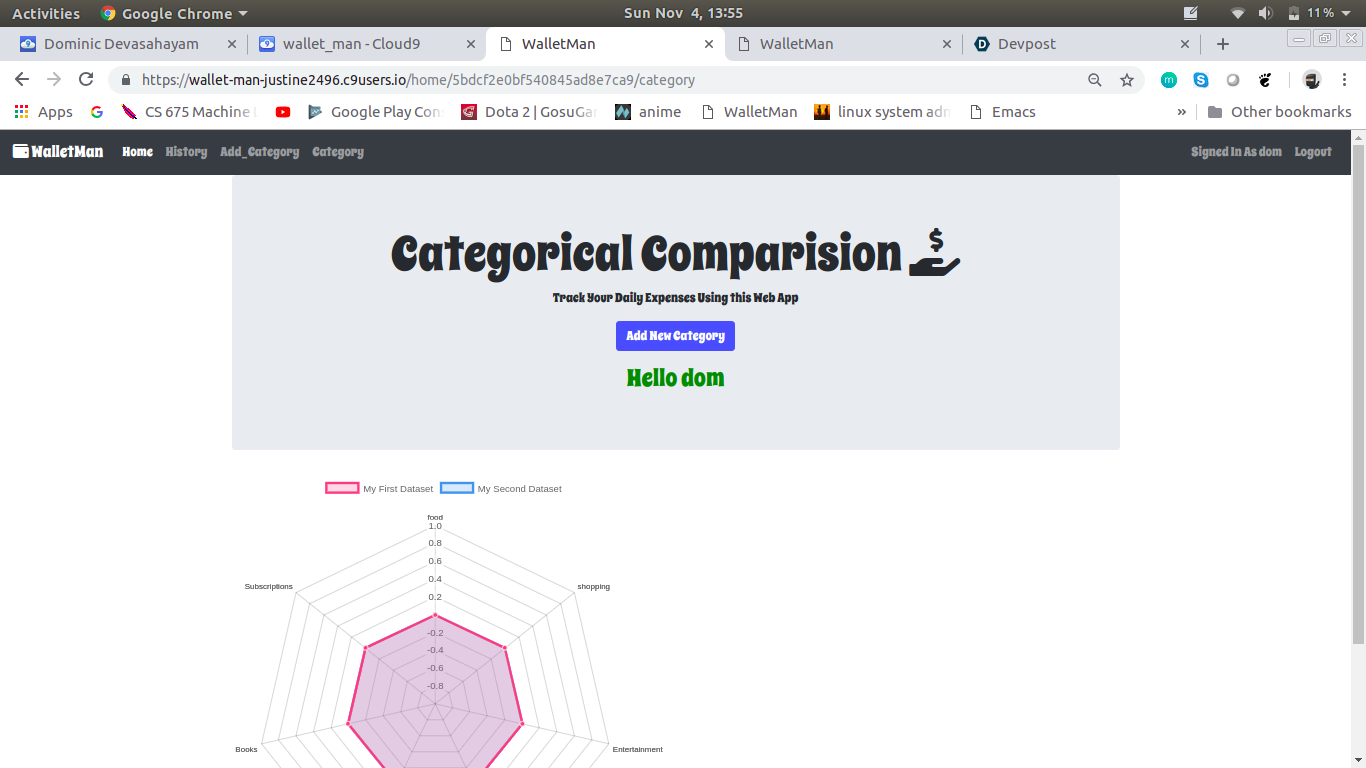Click the Add New Category button
The width and height of the screenshot is (1366, 768).
(675, 336)
